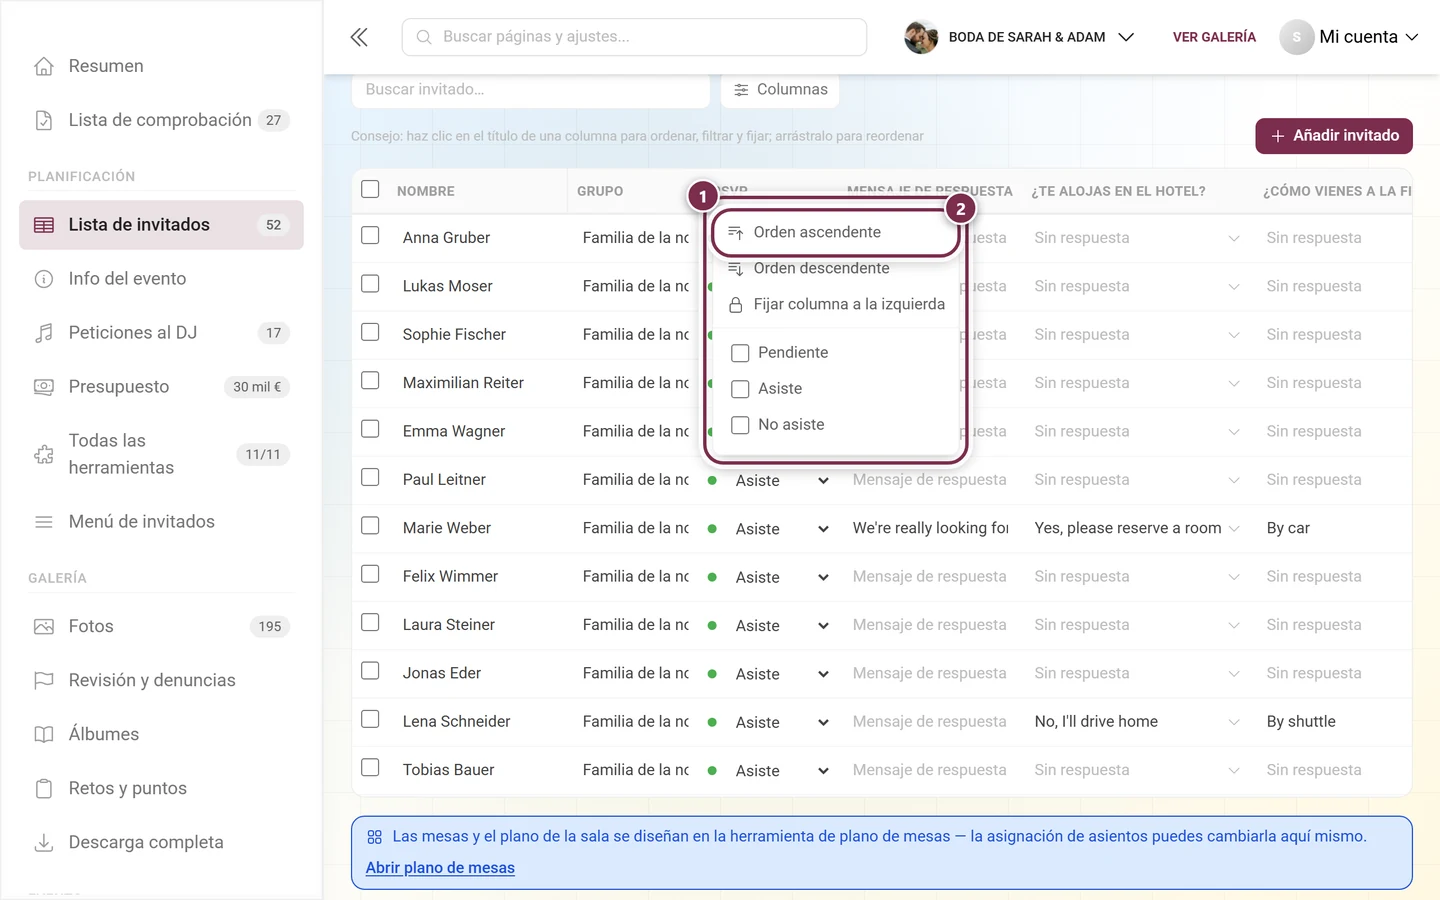
Task: Open Lista de invitados in sidebar
Action: 161,225
